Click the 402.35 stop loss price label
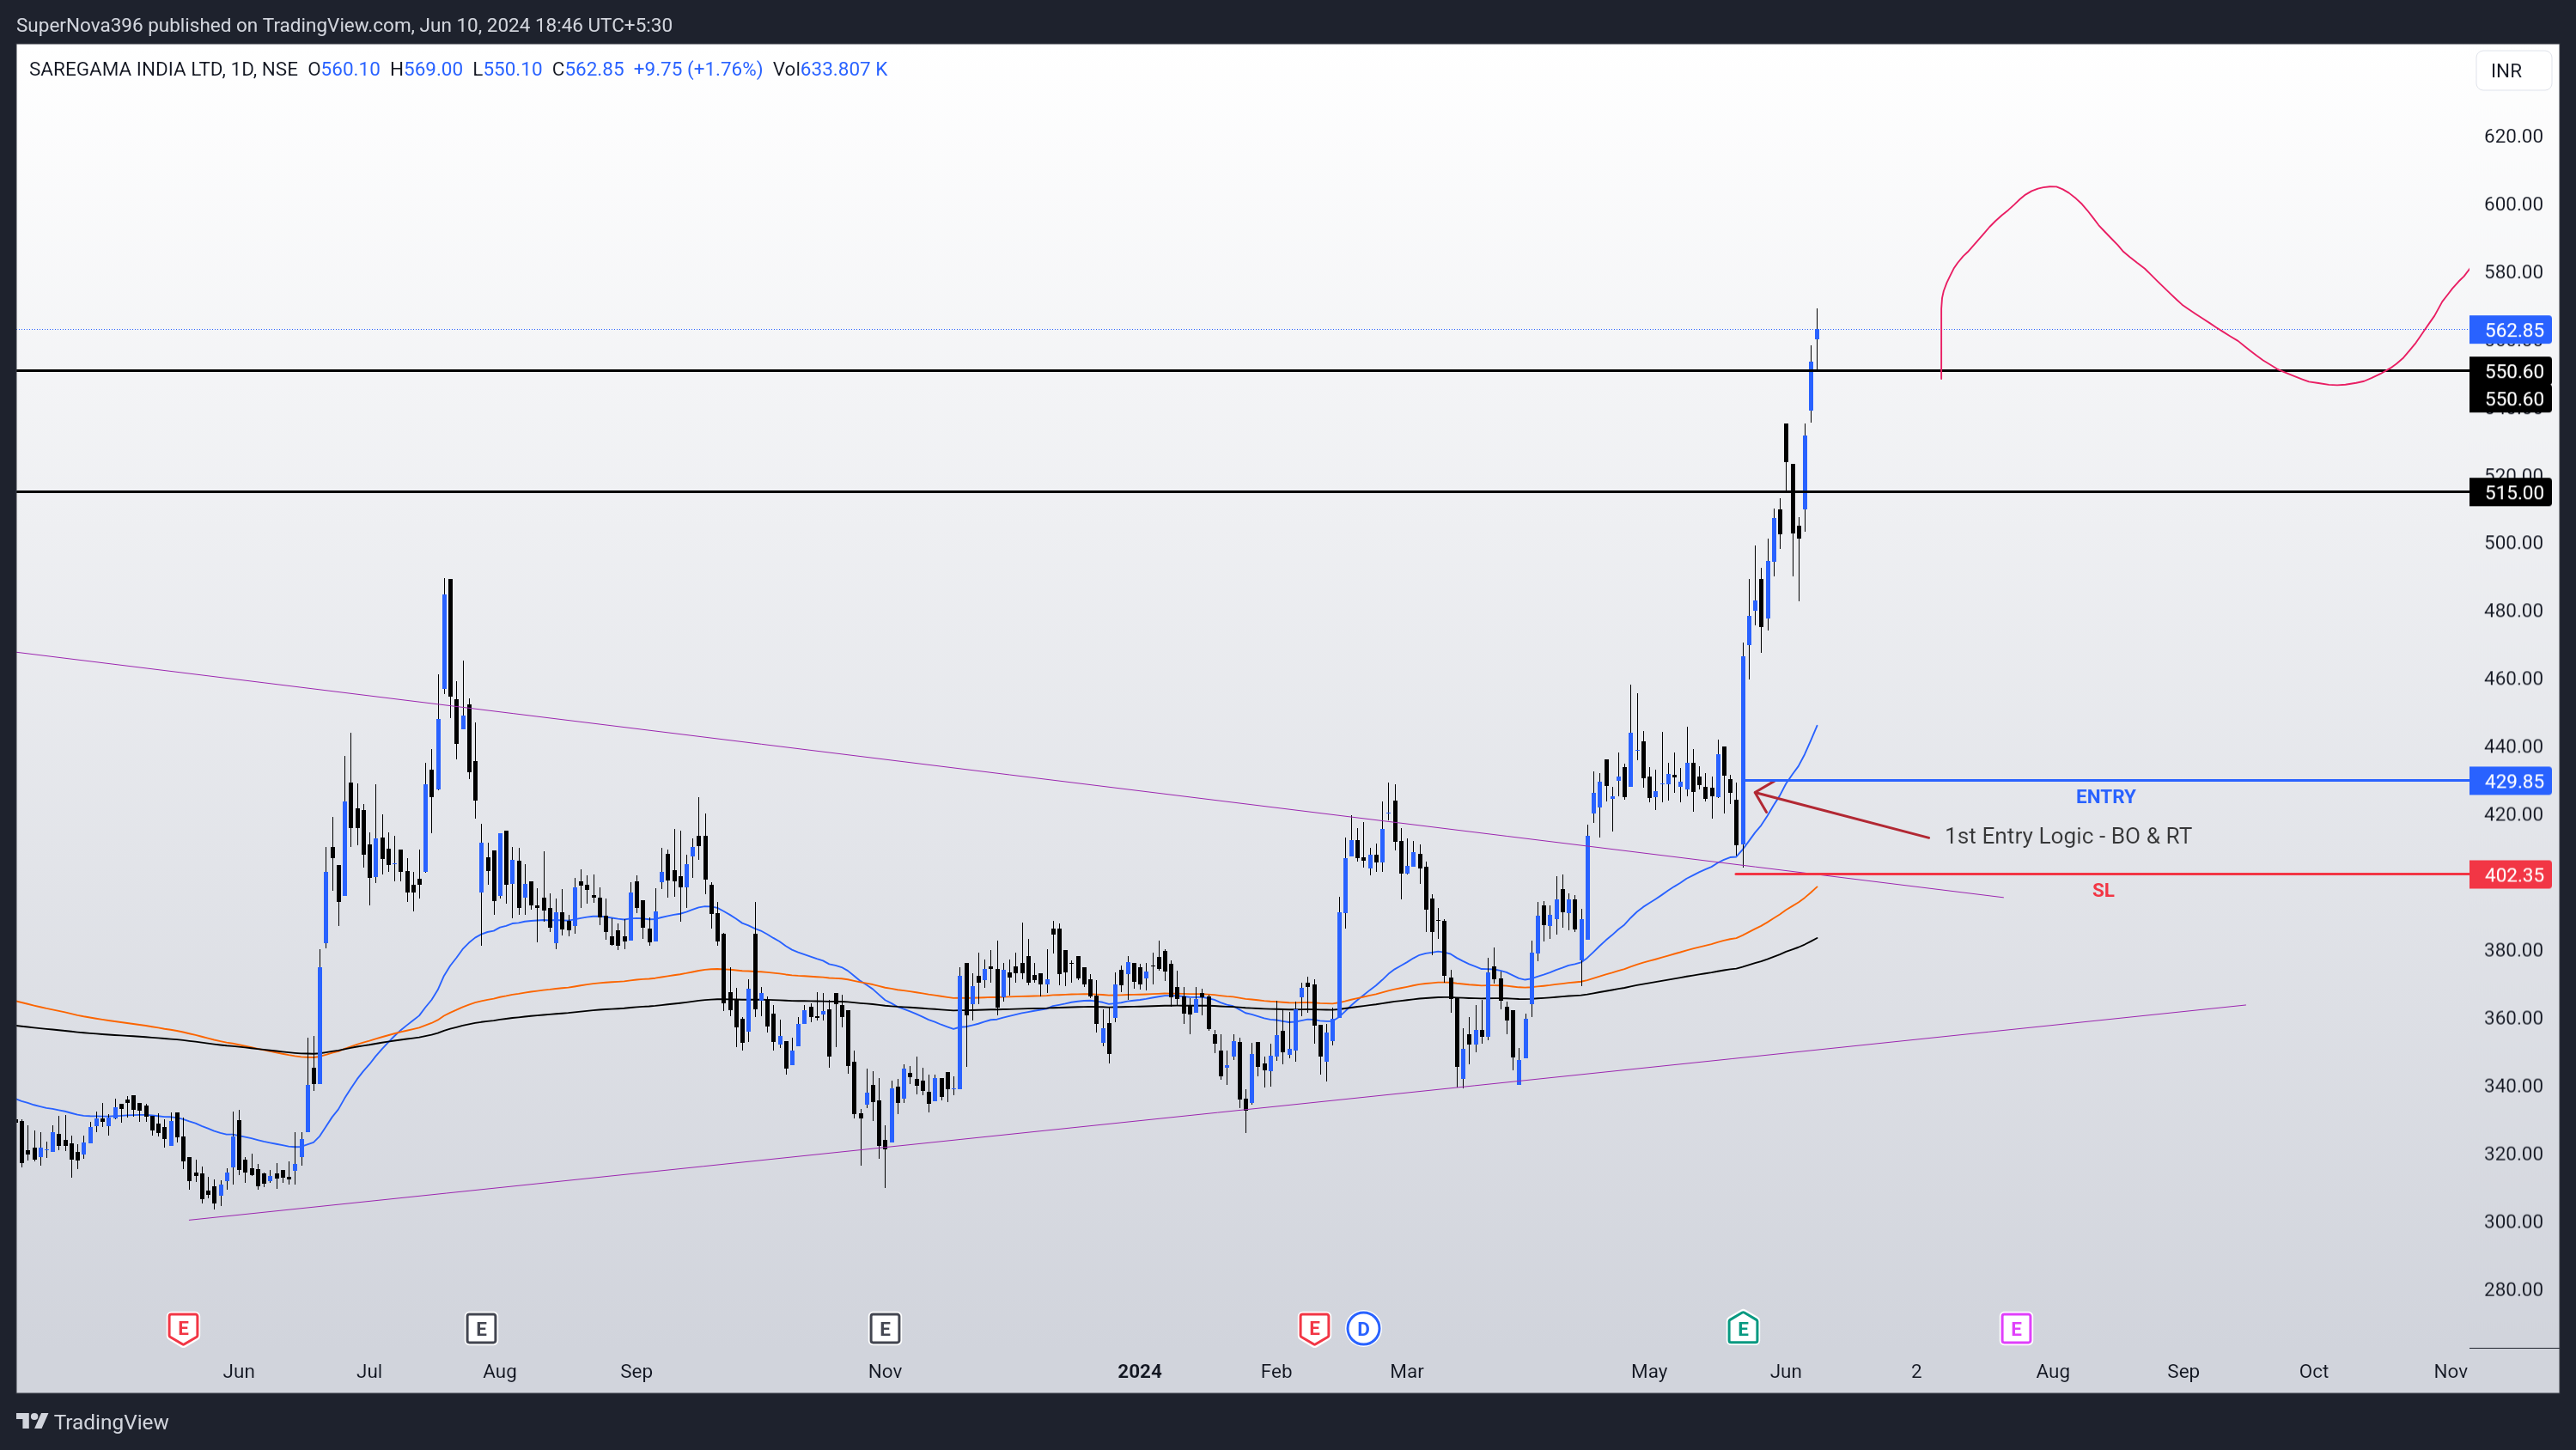2576x1450 pixels. (x=2510, y=875)
